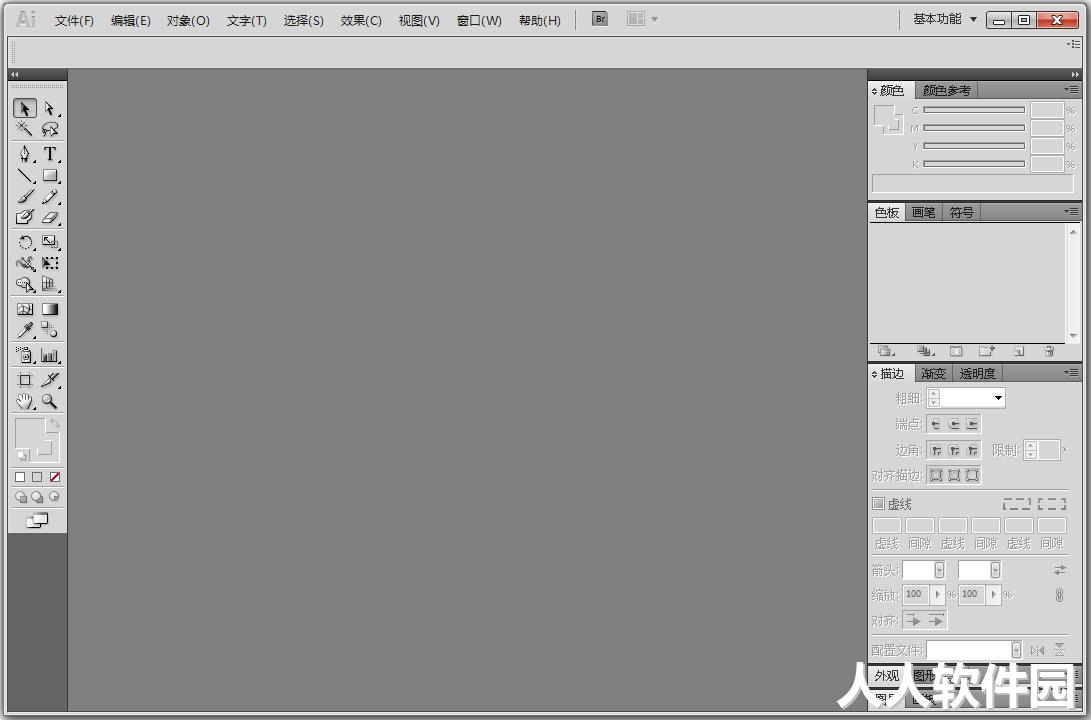Screen dimensions: 1091x720
Task: Select the Blend tool
Action: point(49,330)
